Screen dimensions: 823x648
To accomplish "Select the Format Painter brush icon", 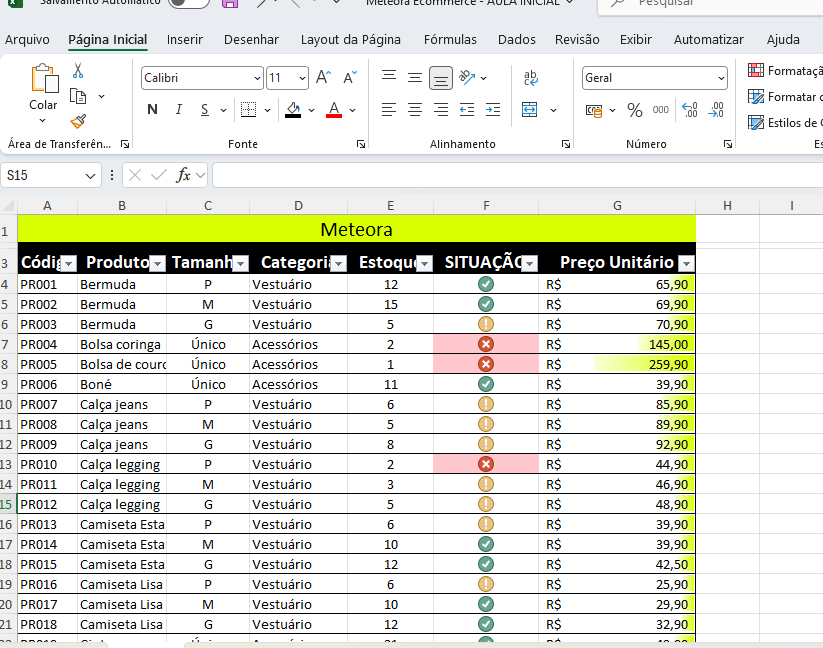I will click(x=78, y=122).
